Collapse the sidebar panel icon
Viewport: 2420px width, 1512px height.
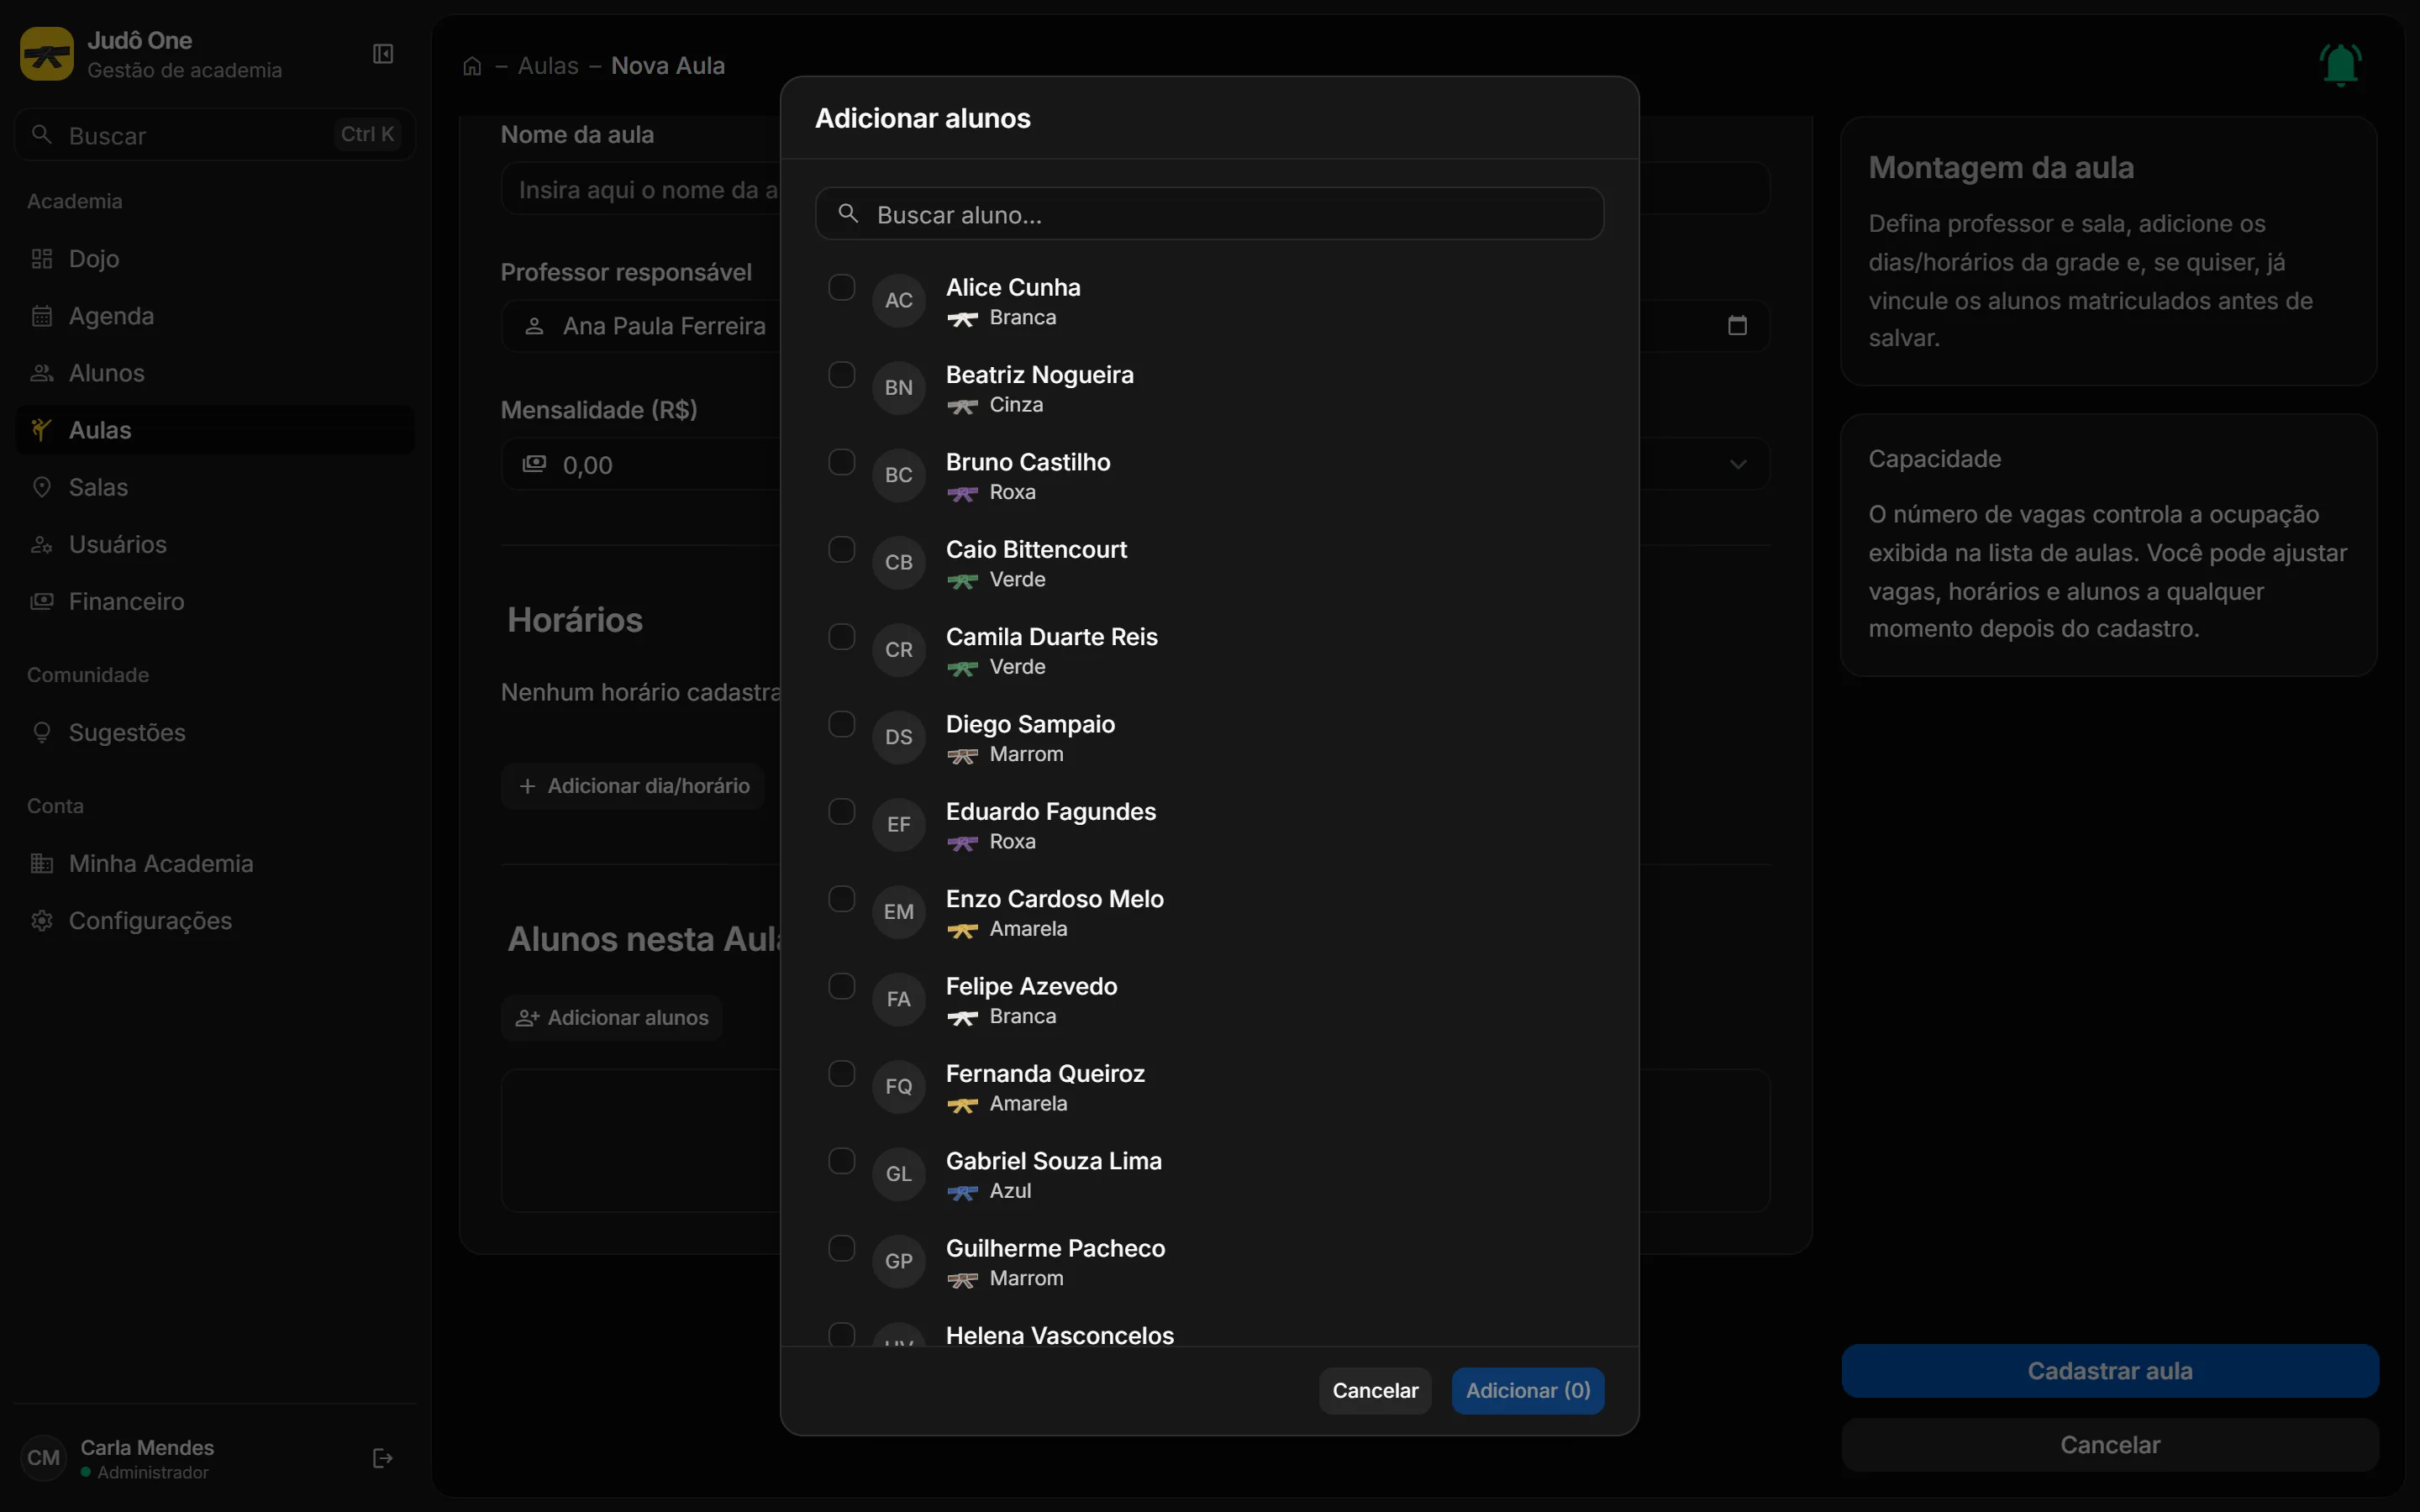tap(383, 54)
